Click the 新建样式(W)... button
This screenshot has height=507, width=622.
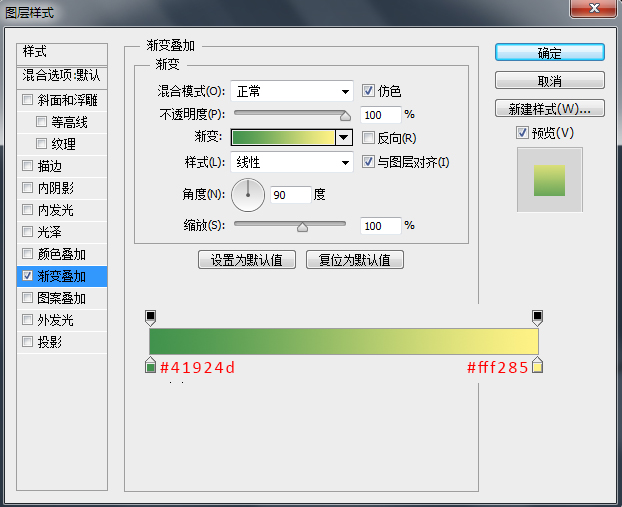549,108
